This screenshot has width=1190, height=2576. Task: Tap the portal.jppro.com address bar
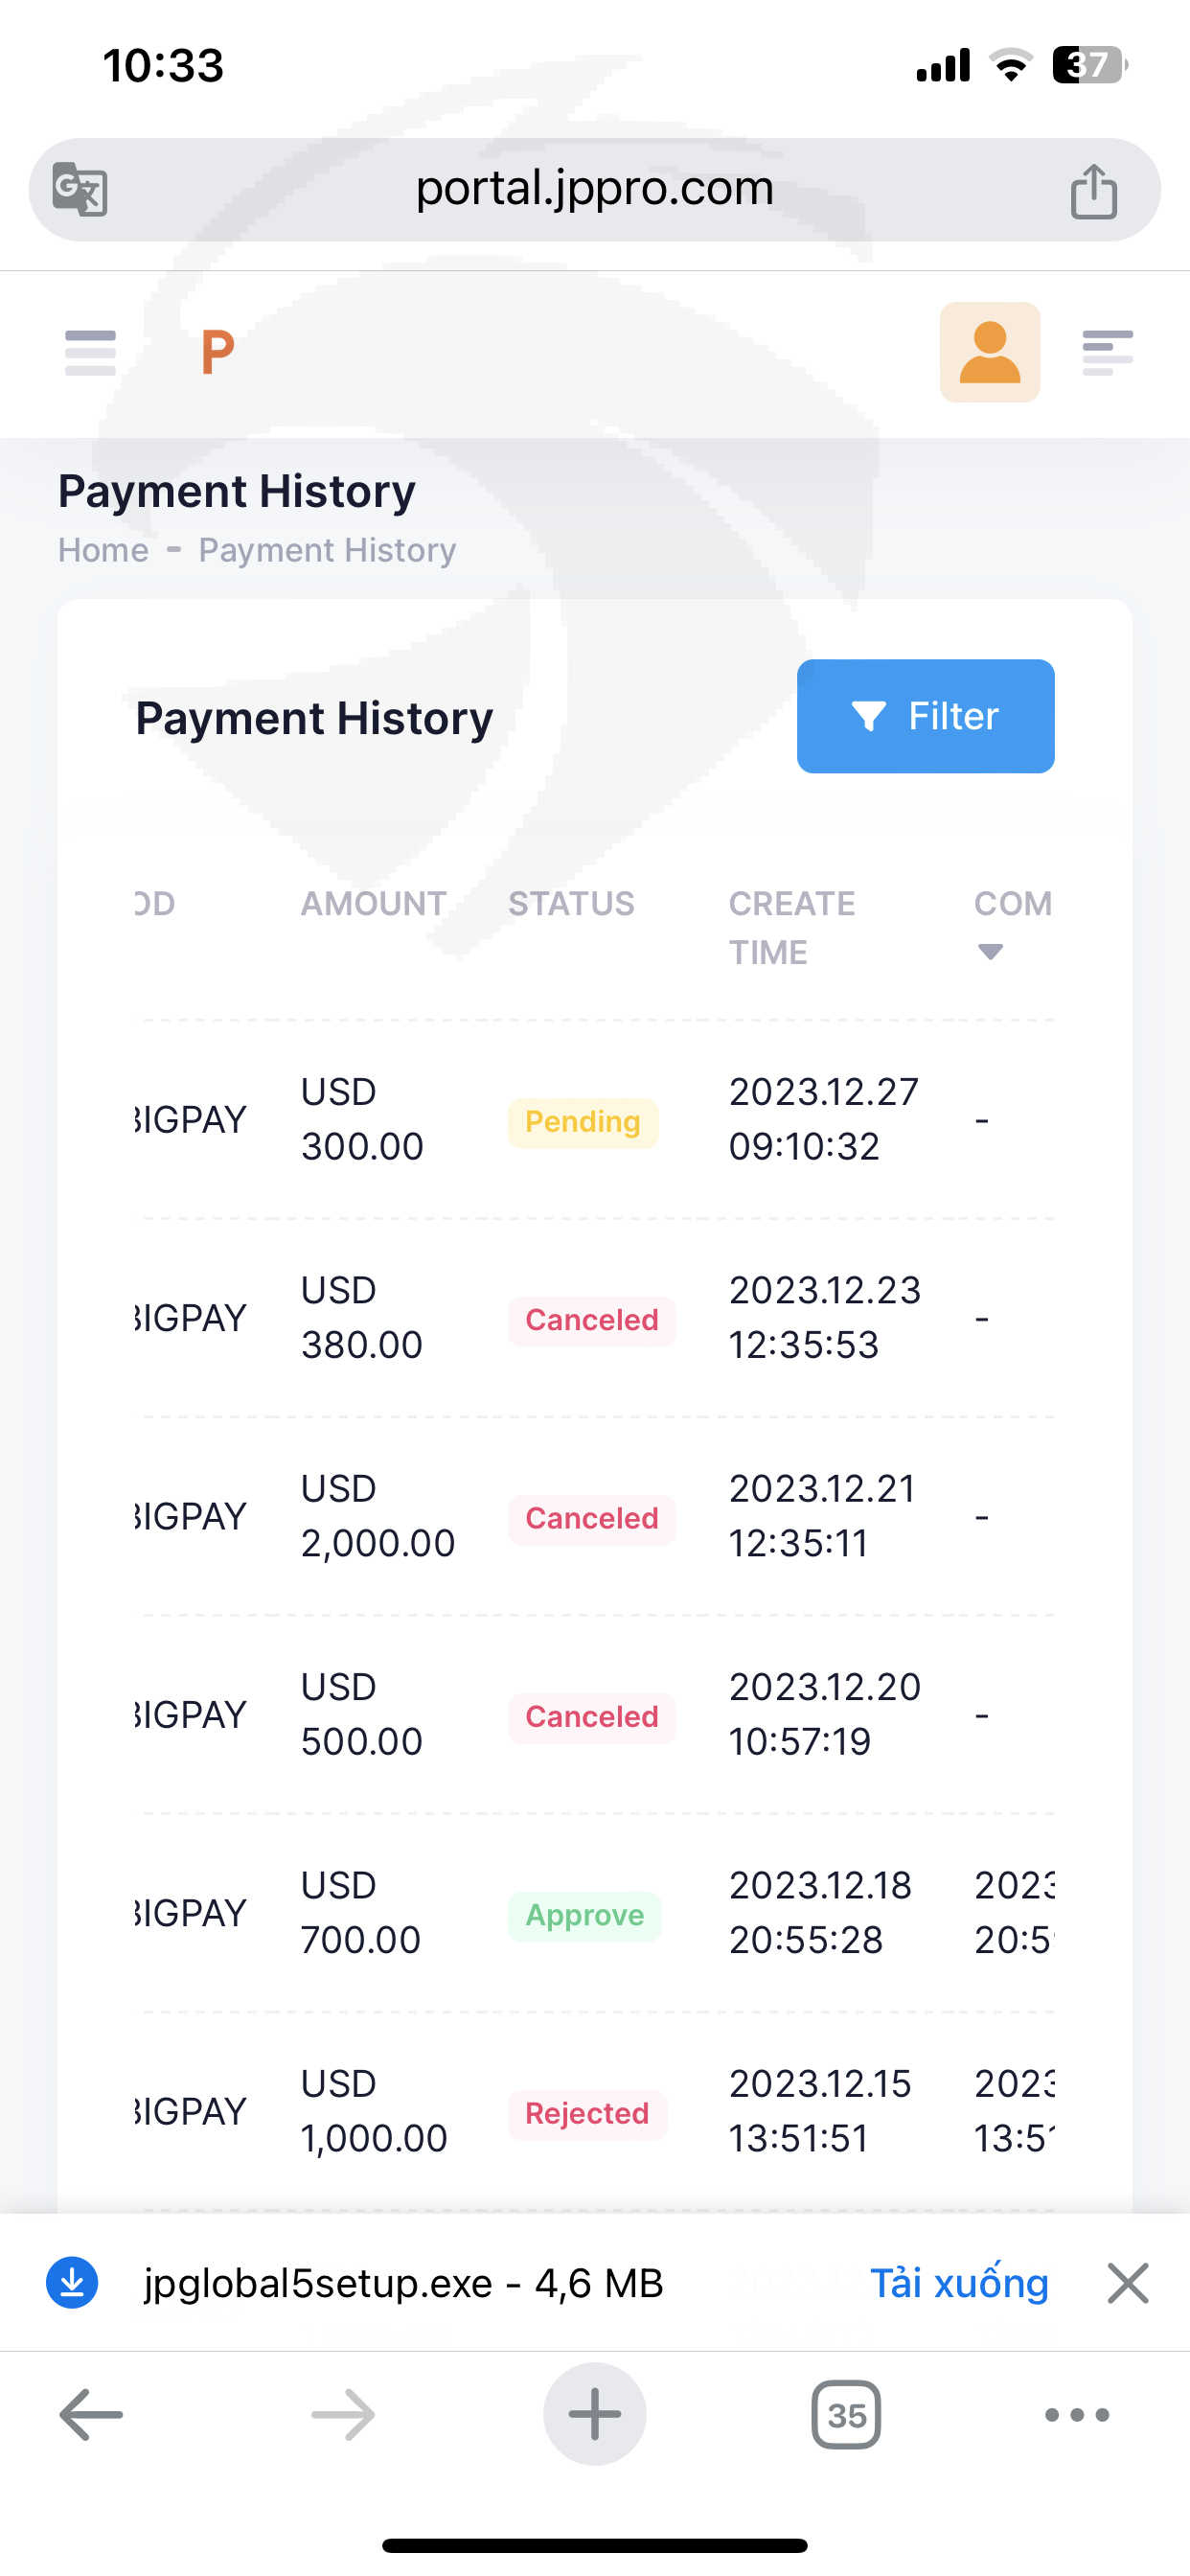[594, 189]
